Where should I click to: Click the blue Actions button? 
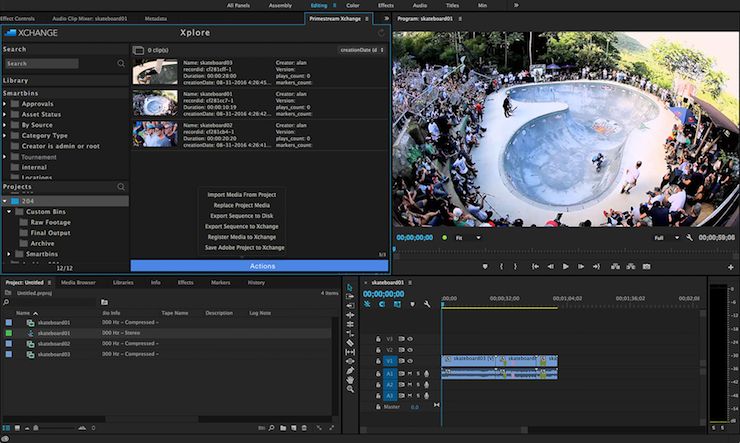[260, 266]
